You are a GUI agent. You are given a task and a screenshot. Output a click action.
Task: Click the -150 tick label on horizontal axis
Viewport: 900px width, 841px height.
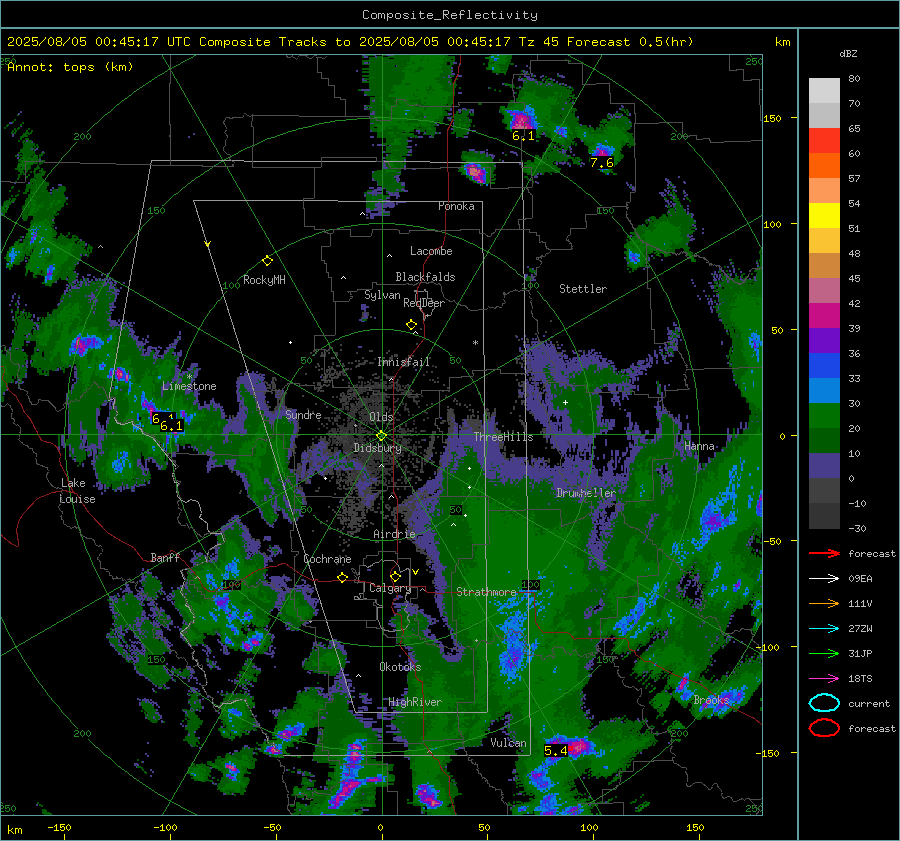pos(59,827)
